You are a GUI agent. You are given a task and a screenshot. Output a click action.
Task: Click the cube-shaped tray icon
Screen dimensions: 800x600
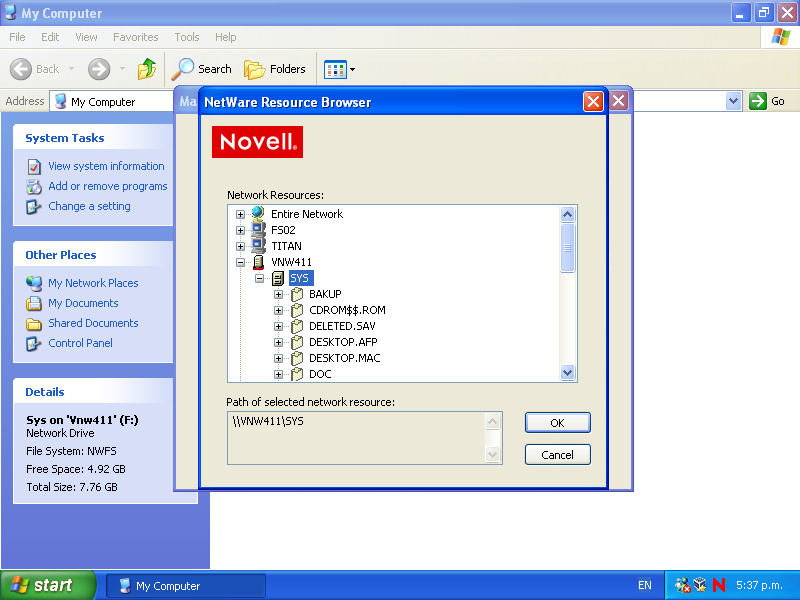click(x=700, y=584)
